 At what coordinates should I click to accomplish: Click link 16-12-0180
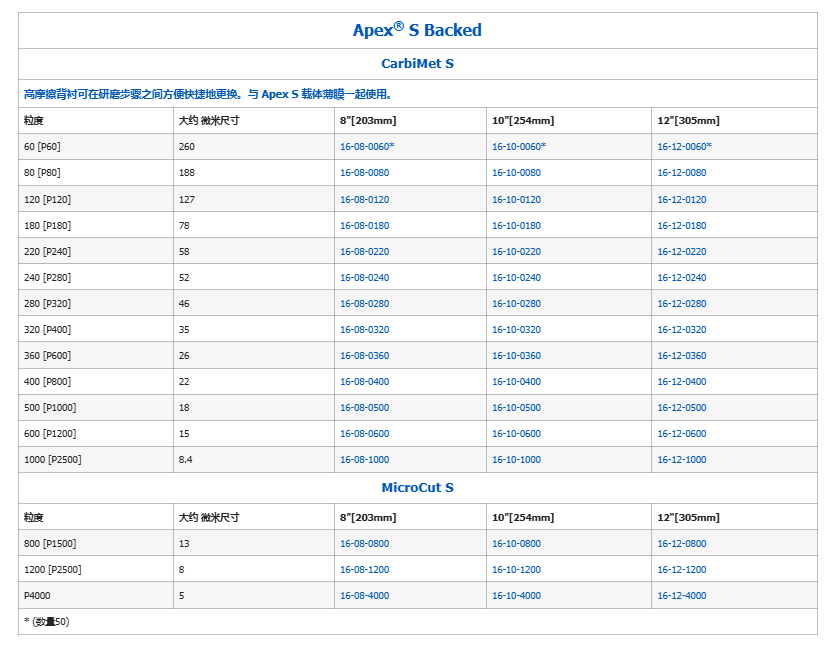pyautogui.click(x=682, y=225)
